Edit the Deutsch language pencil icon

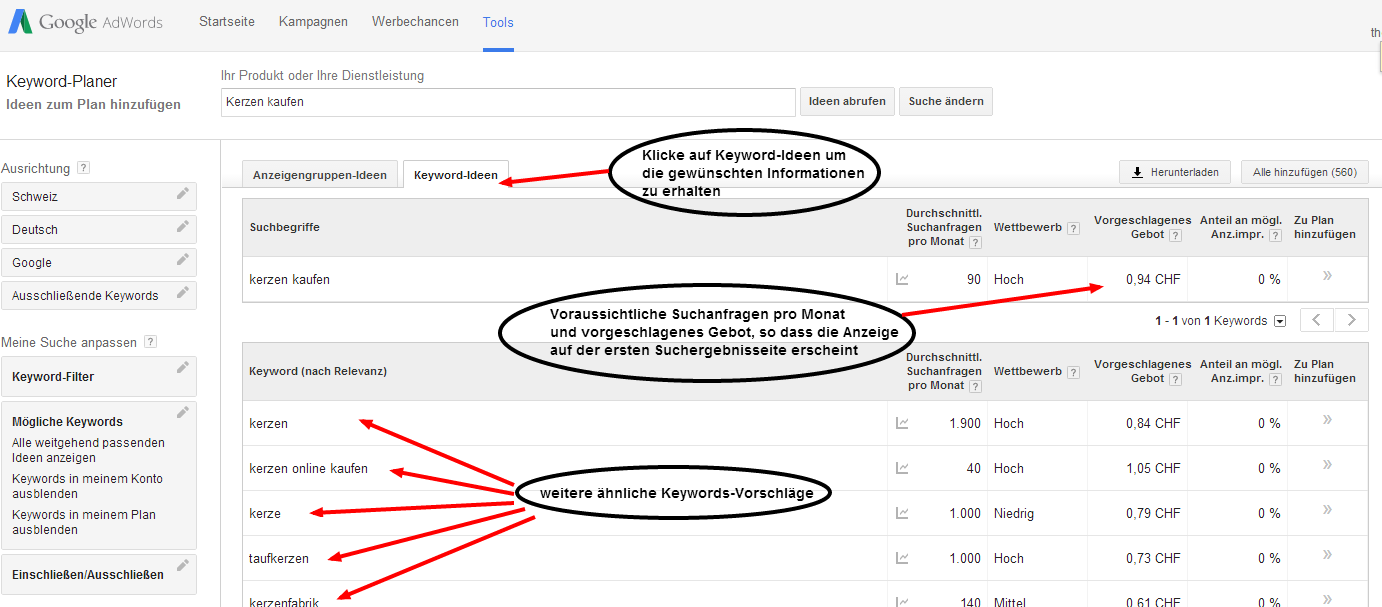coord(182,227)
